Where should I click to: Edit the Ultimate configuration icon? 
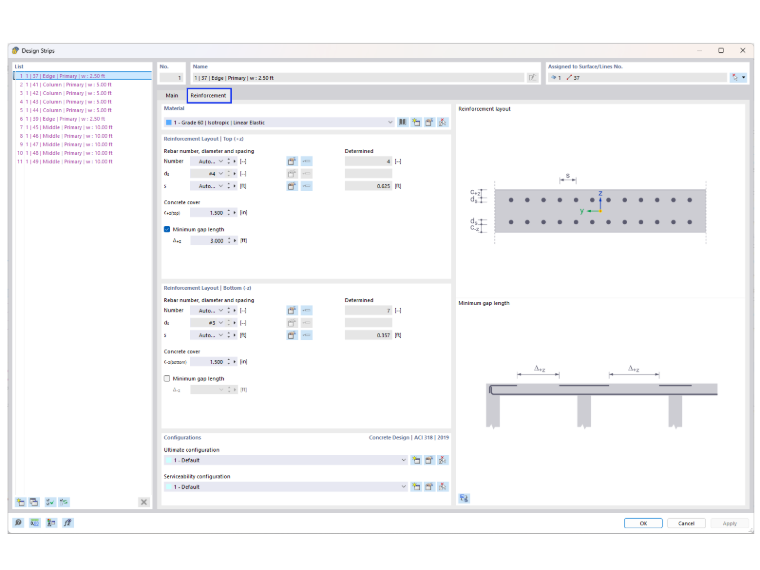click(x=429, y=460)
